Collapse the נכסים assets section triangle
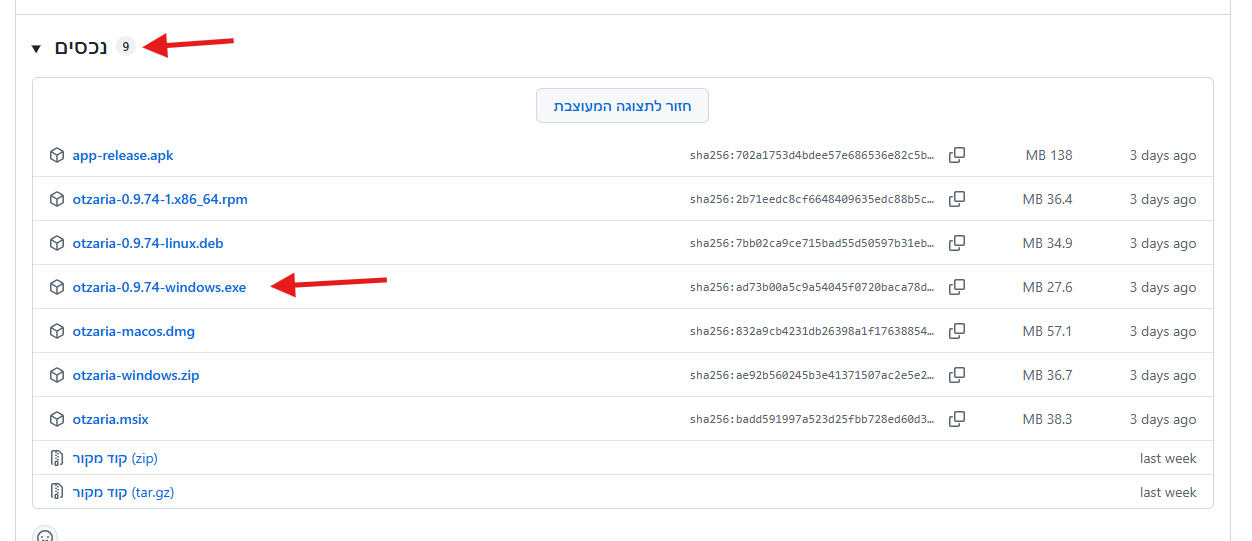Image resolution: width=1252 pixels, height=541 pixels. point(37,48)
